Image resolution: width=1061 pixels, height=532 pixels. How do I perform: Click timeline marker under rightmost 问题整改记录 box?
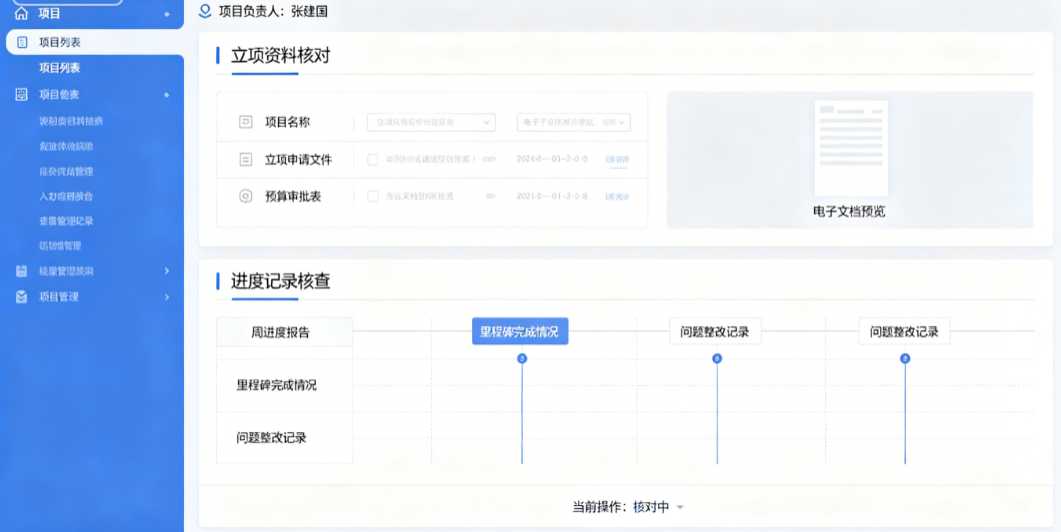[905, 358]
